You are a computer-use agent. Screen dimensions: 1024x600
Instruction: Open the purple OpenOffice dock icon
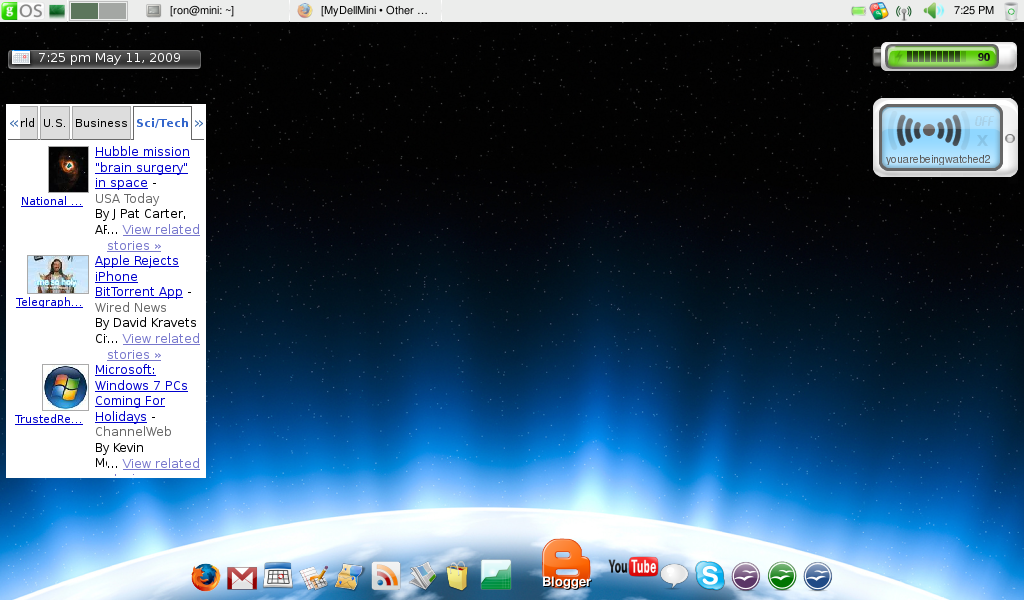[746, 576]
